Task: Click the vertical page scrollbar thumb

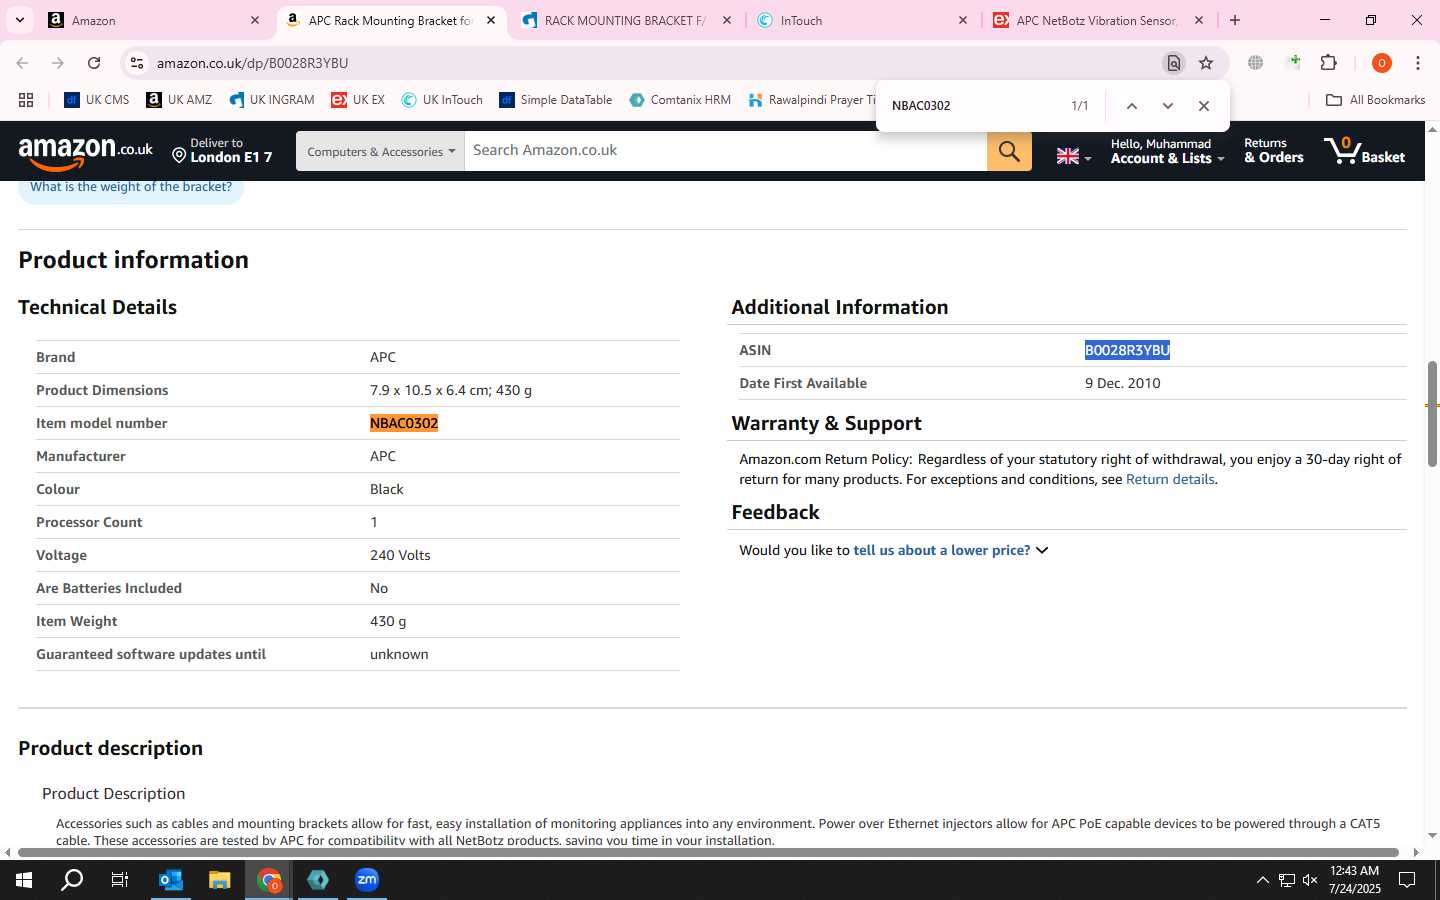Action: [x=1432, y=413]
